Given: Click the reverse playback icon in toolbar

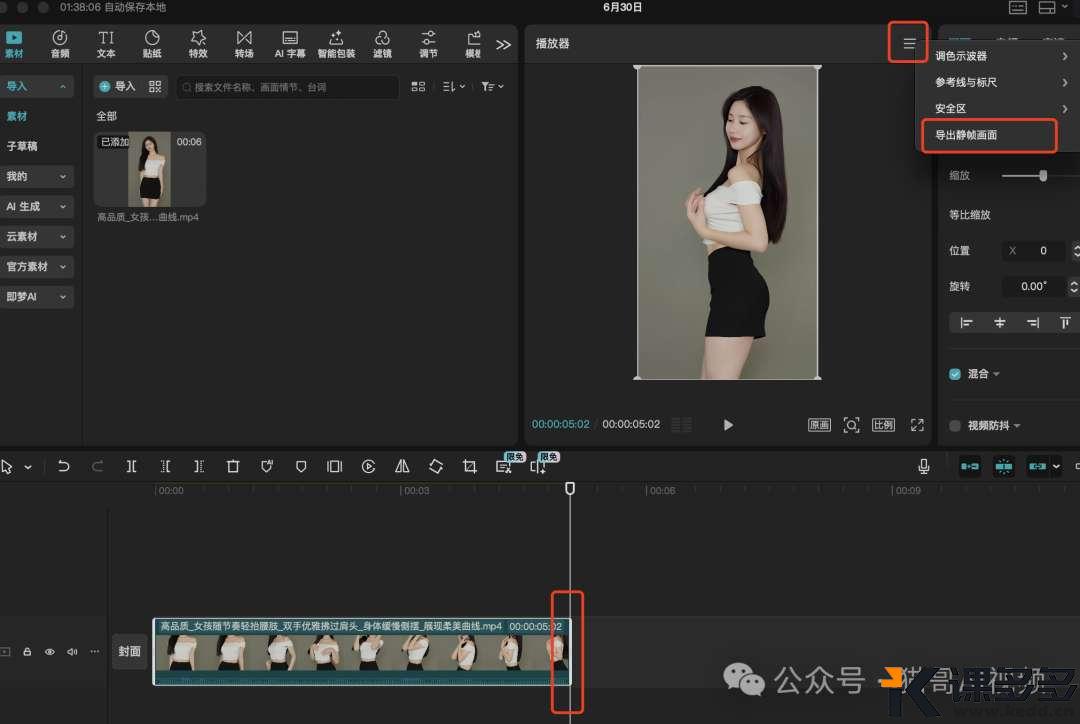Looking at the screenshot, I should [x=368, y=466].
